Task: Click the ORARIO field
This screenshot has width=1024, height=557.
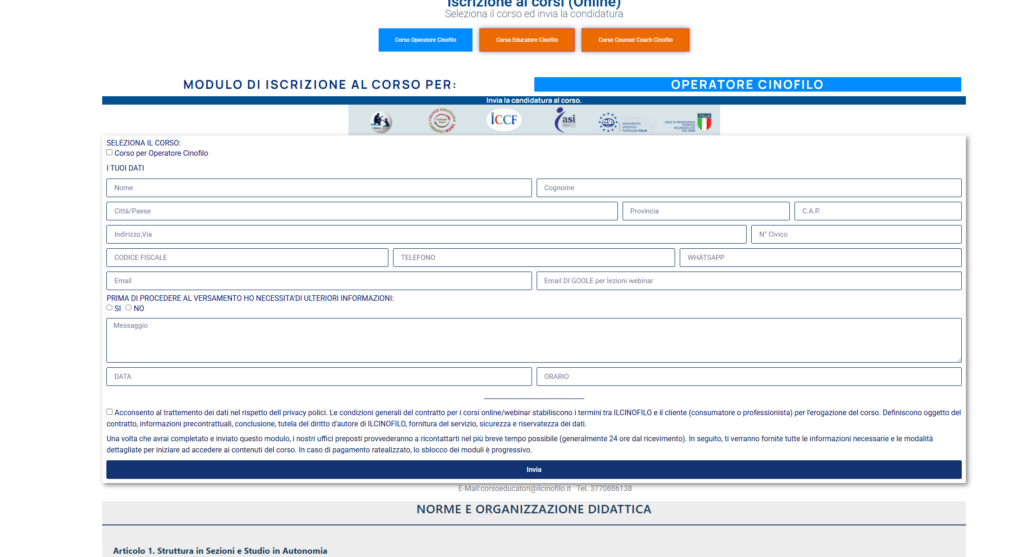Action: [748, 376]
